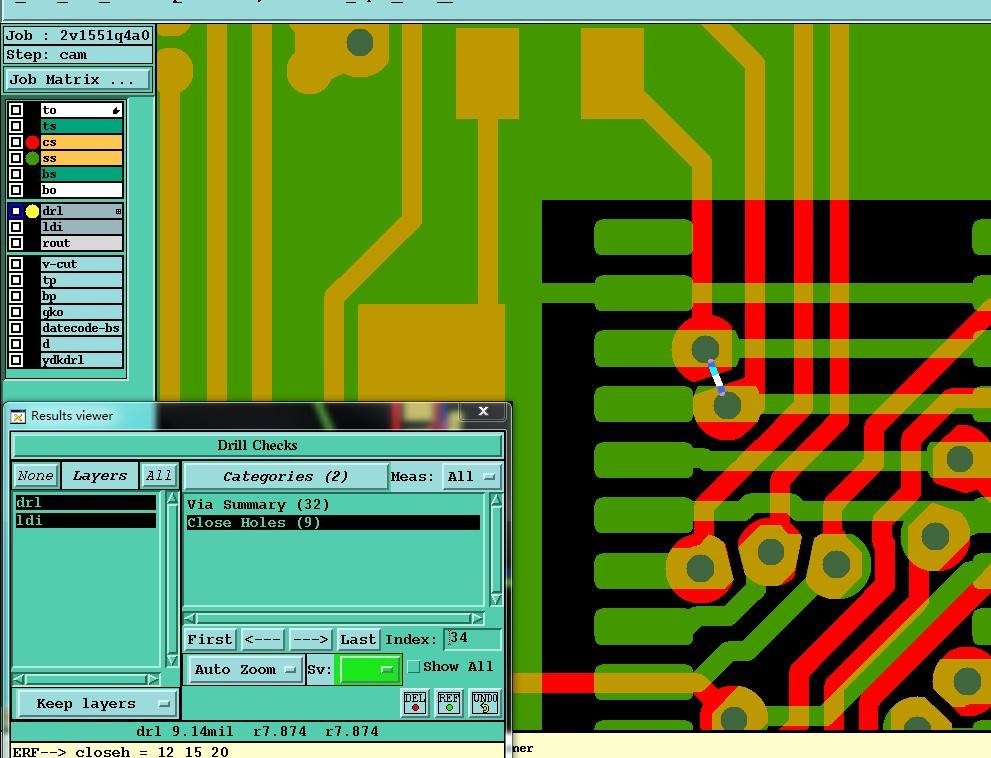Toggle the checkbox for layer v-cut
This screenshot has height=758, width=991.
click(x=16, y=264)
